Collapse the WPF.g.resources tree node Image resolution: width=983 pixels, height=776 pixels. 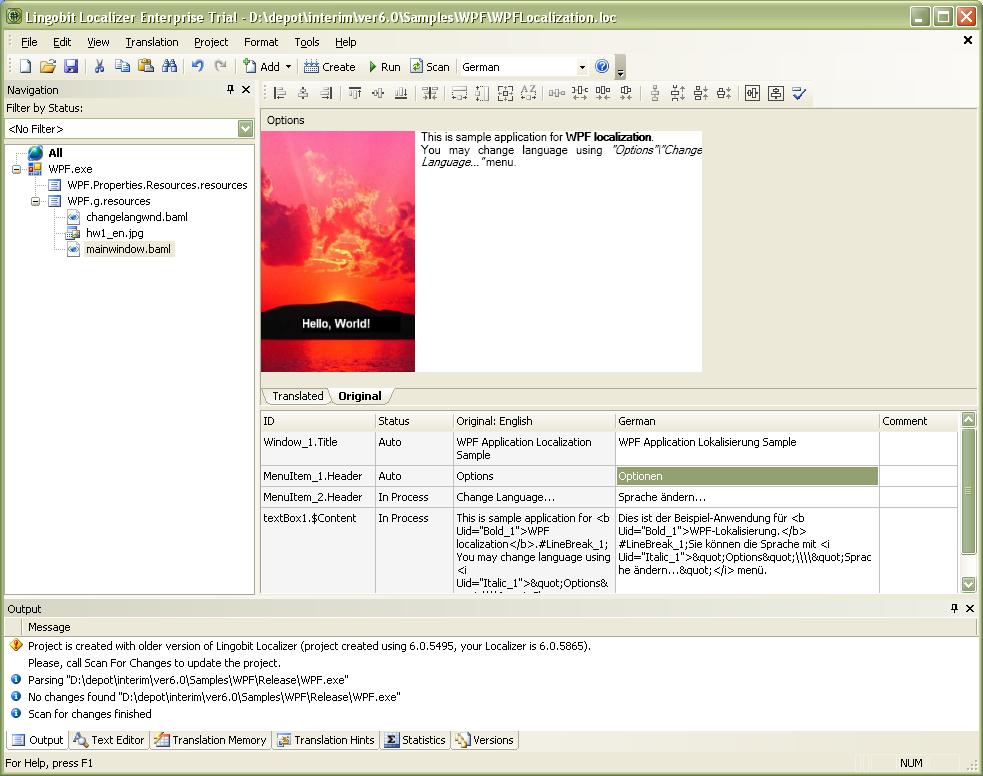coord(37,201)
